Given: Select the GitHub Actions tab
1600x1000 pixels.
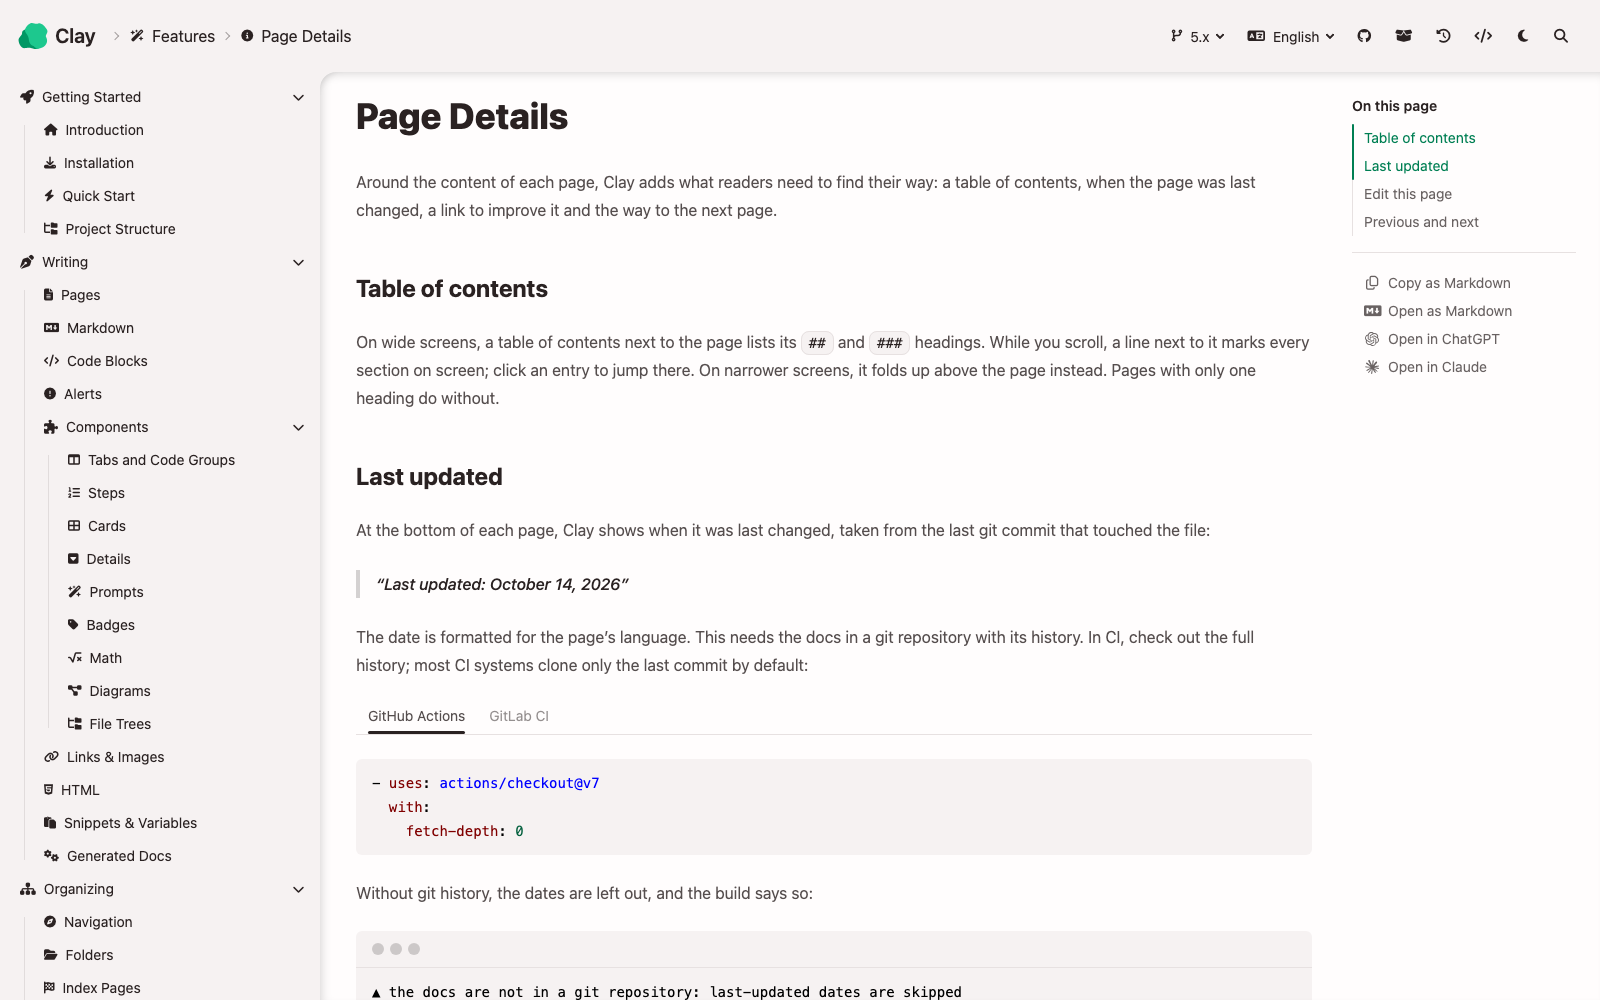Looking at the screenshot, I should click(416, 716).
